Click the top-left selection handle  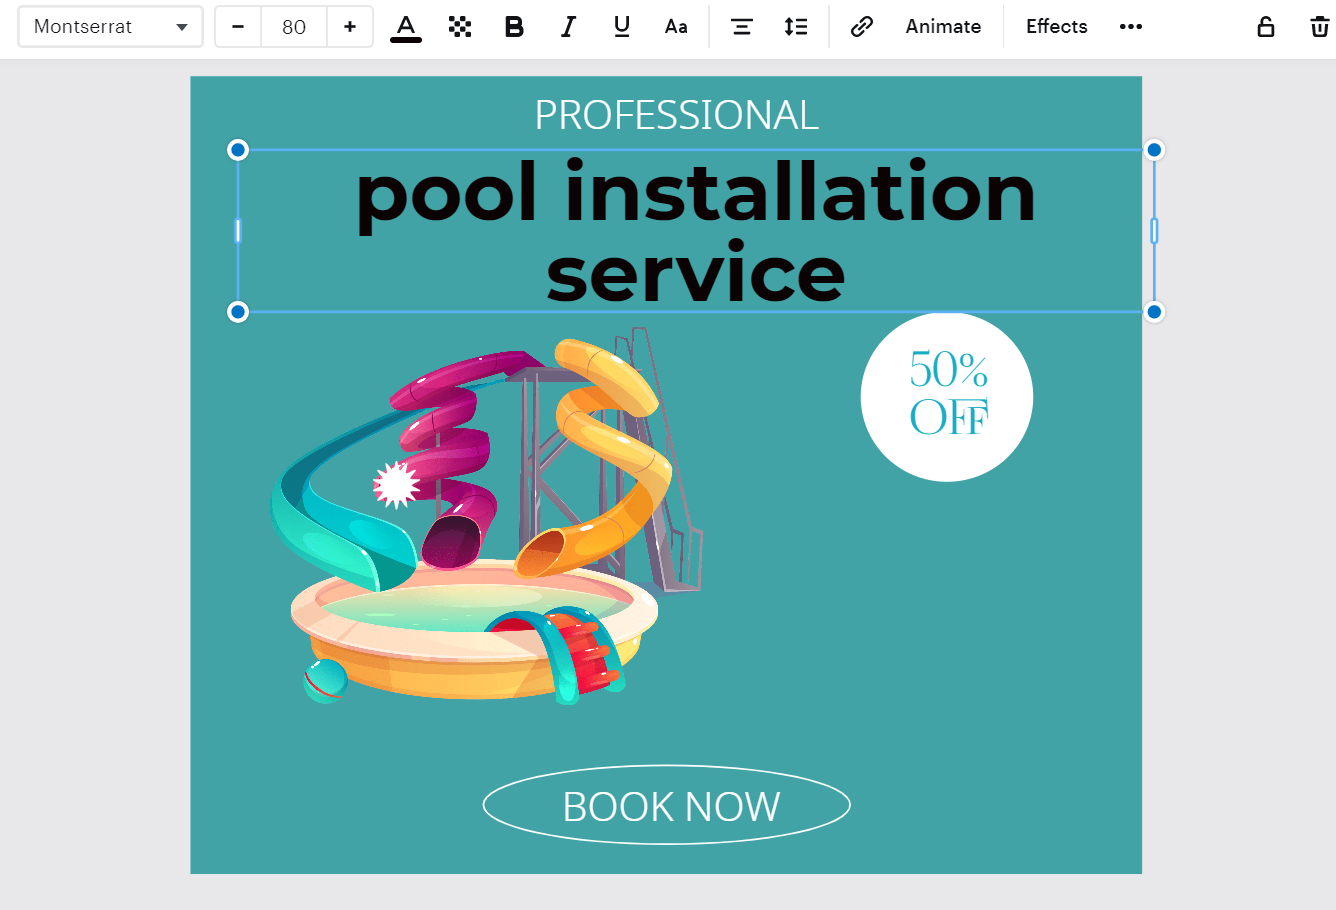(238, 150)
